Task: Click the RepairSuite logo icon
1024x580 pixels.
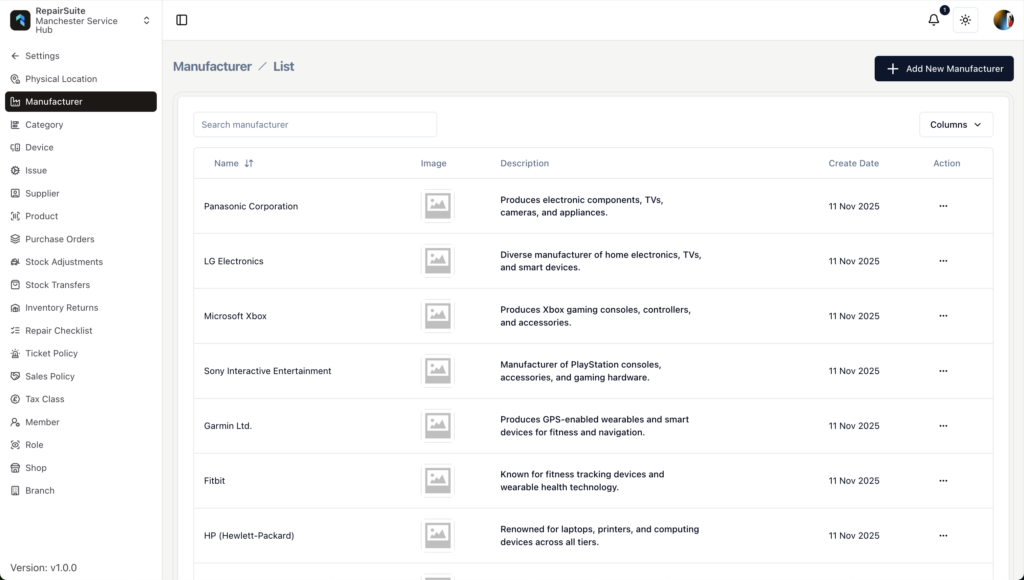Action: click(x=20, y=21)
